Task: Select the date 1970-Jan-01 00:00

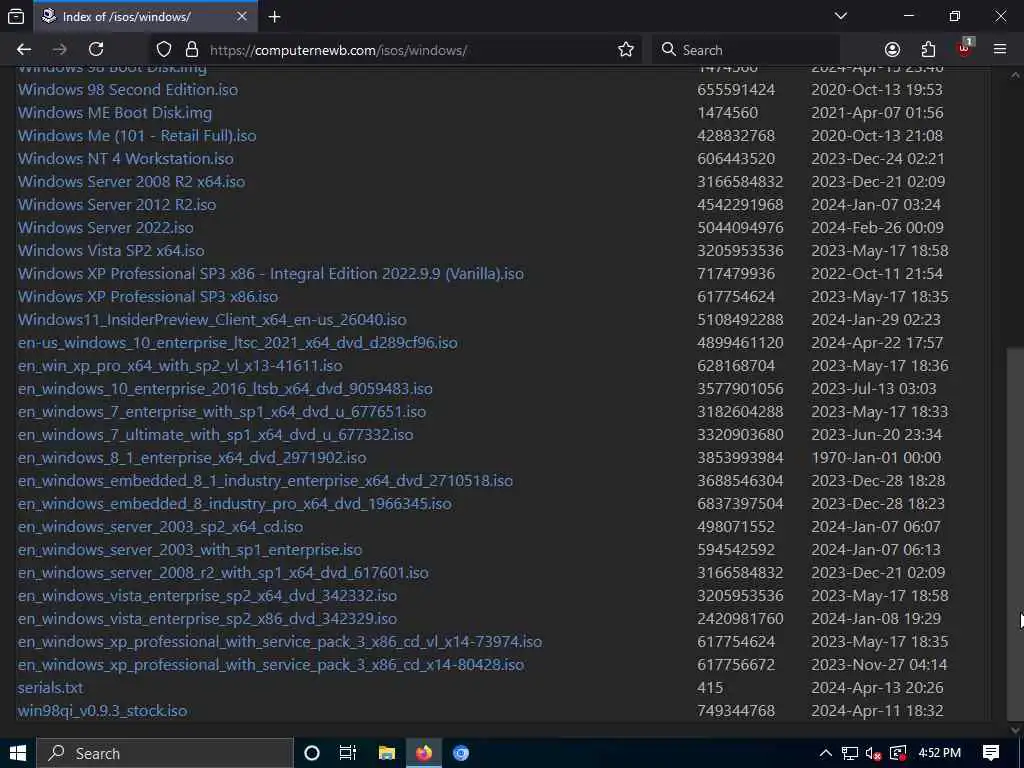Action: pyautogui.click(x=876, y=458)
